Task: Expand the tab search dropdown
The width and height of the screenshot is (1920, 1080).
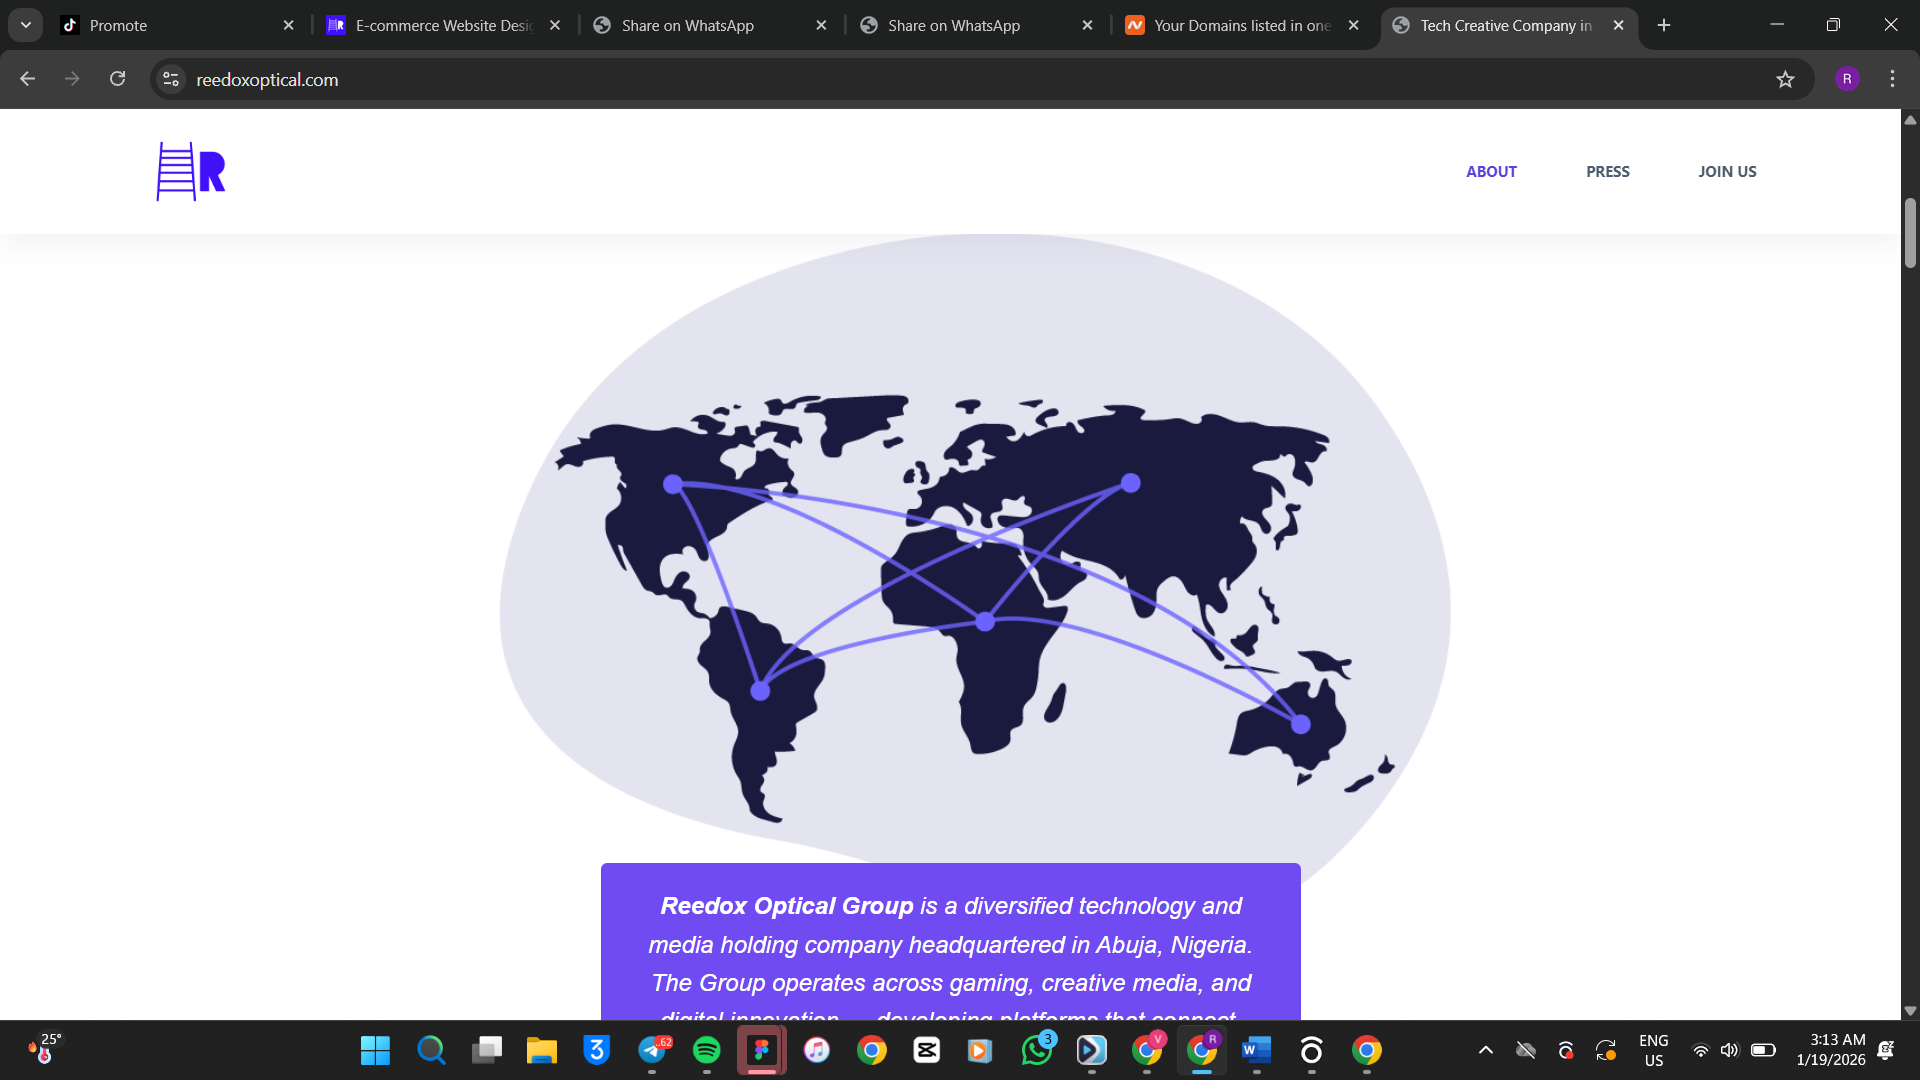Action: [x=26, y=25]
